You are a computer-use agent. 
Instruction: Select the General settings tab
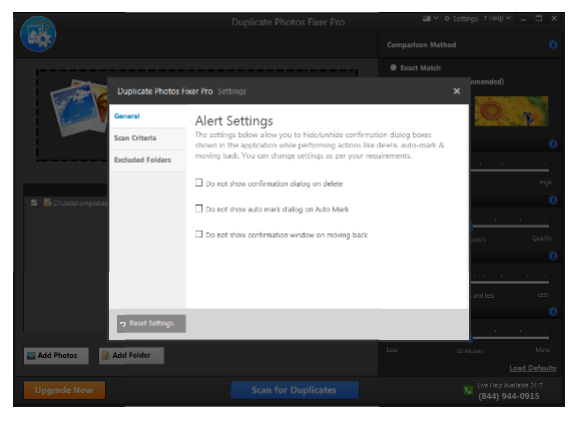148,116
